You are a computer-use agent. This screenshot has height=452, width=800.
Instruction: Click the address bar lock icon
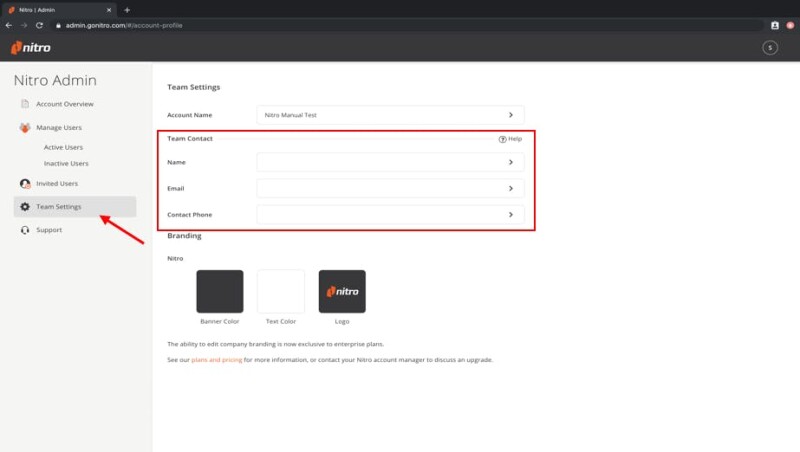58,25
